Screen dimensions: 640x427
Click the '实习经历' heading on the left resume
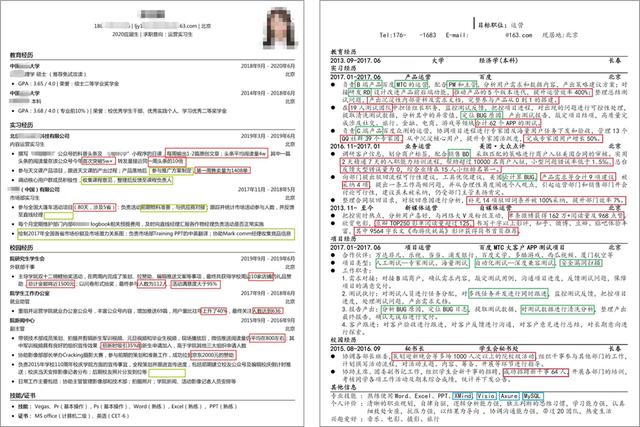tap(22, 125)
